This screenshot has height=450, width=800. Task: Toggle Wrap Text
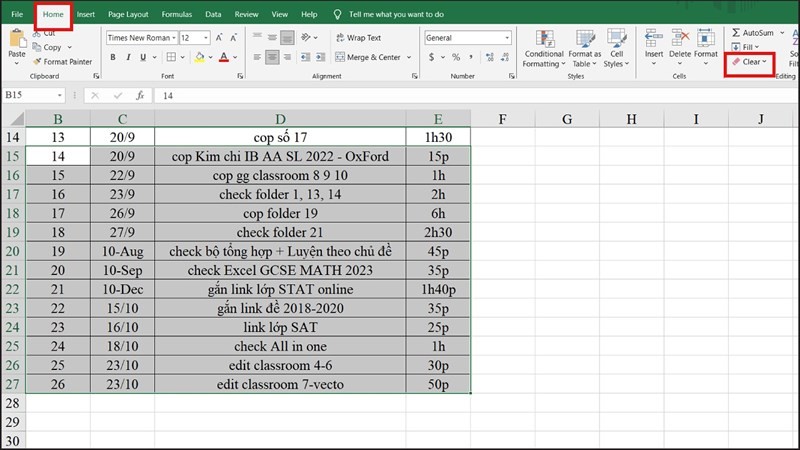[358, 38]
